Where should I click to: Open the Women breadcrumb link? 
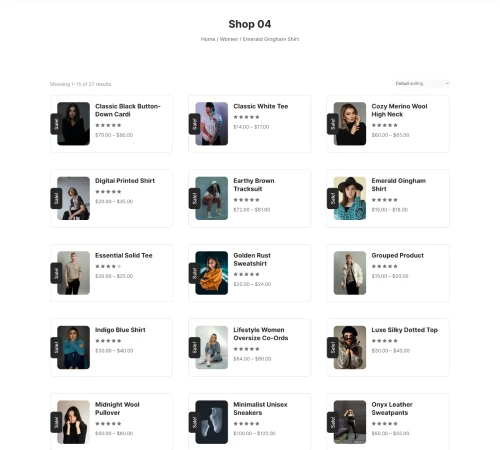click(229, 39)
